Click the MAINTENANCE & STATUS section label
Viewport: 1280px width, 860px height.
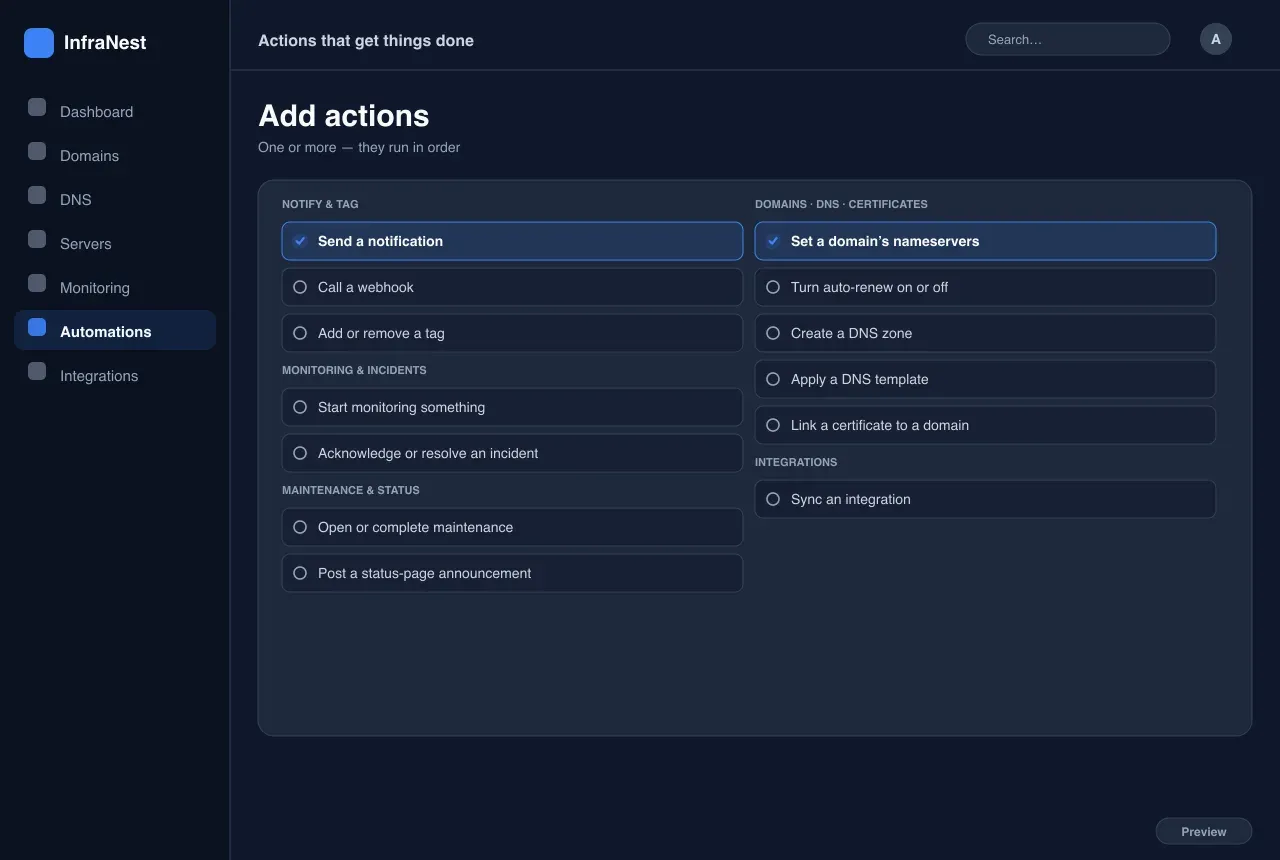coord(351,490)
